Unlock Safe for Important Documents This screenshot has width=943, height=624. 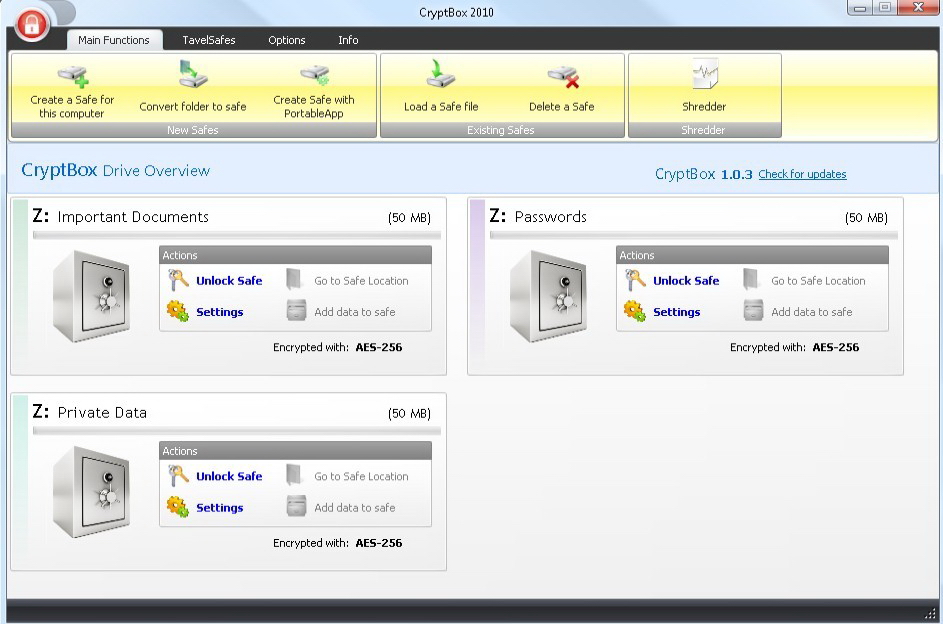[228, 281]
